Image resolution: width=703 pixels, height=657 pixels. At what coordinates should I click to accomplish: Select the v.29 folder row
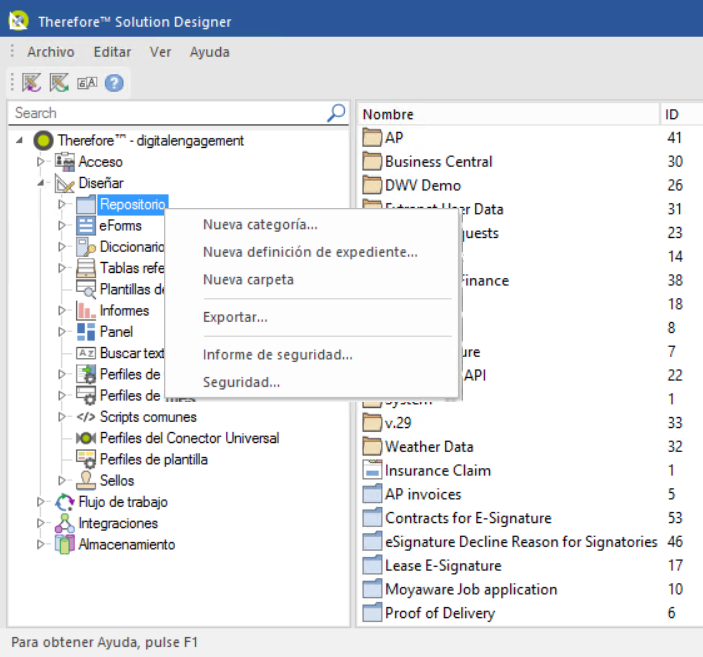531,423
